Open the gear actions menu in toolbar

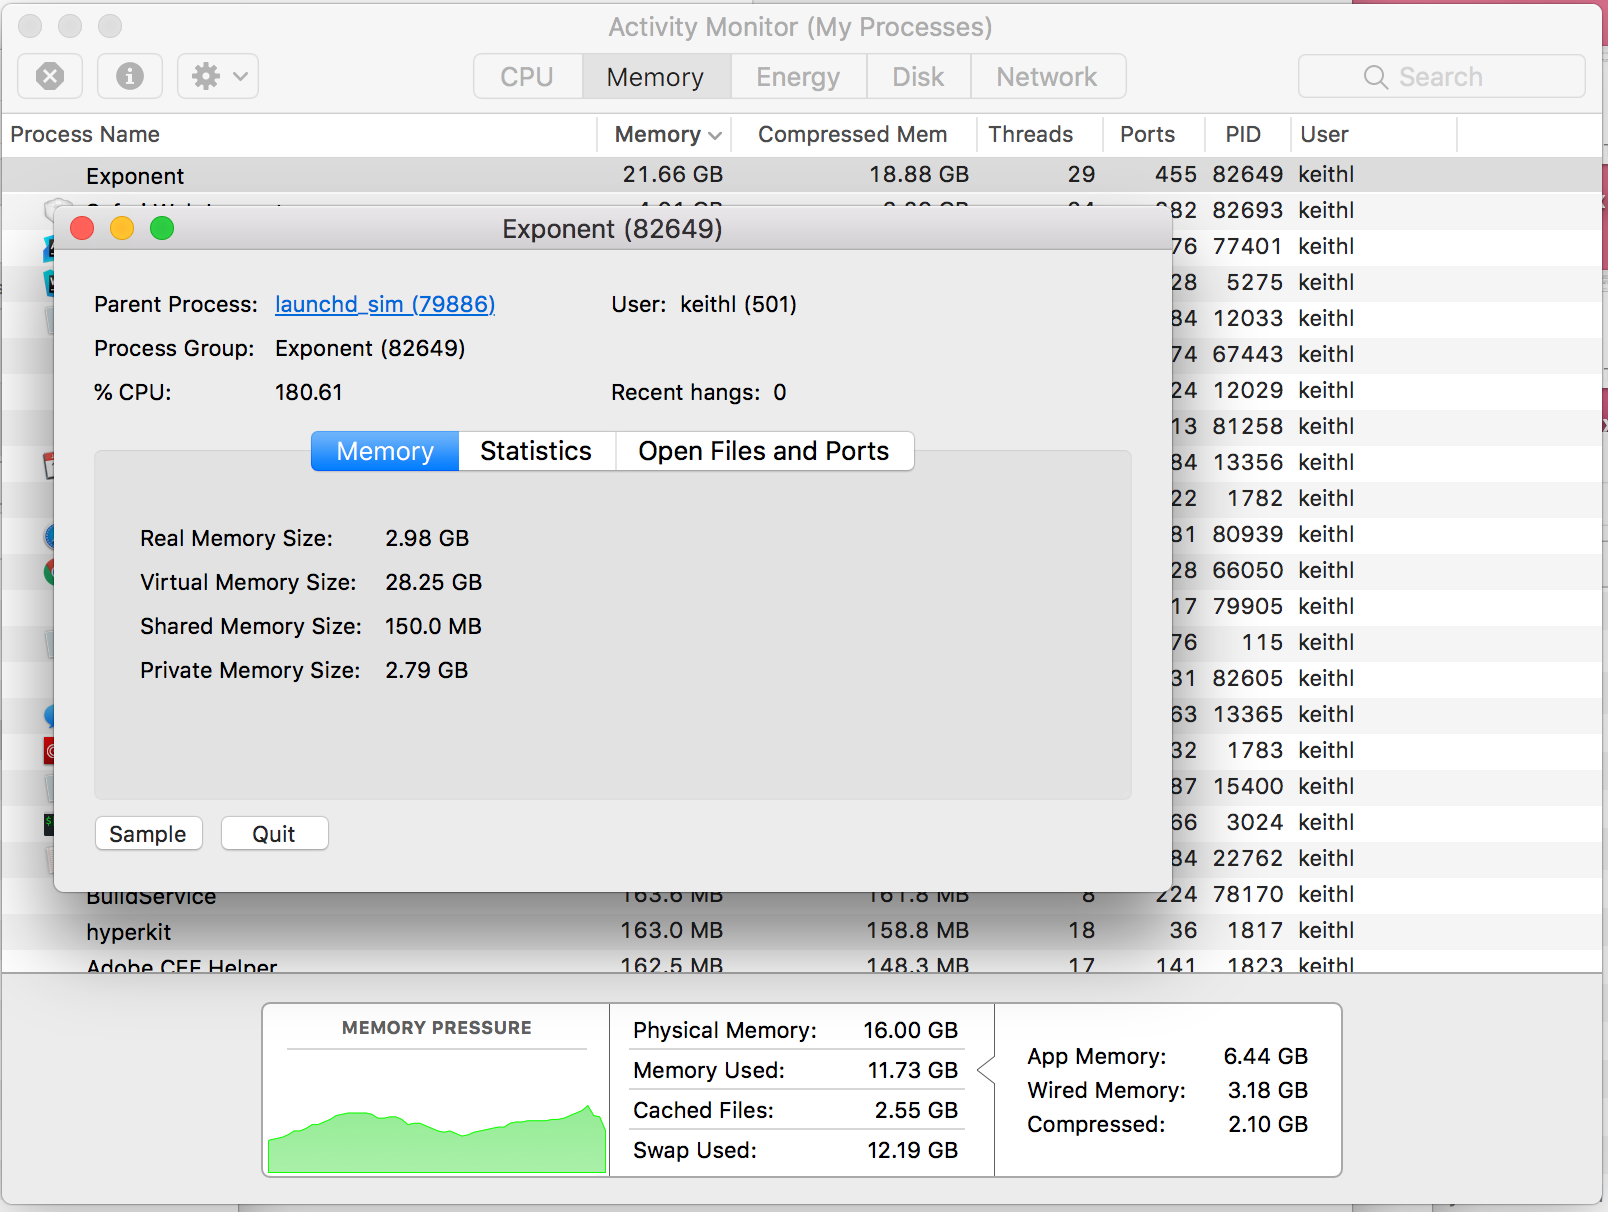tap(217, 76)
